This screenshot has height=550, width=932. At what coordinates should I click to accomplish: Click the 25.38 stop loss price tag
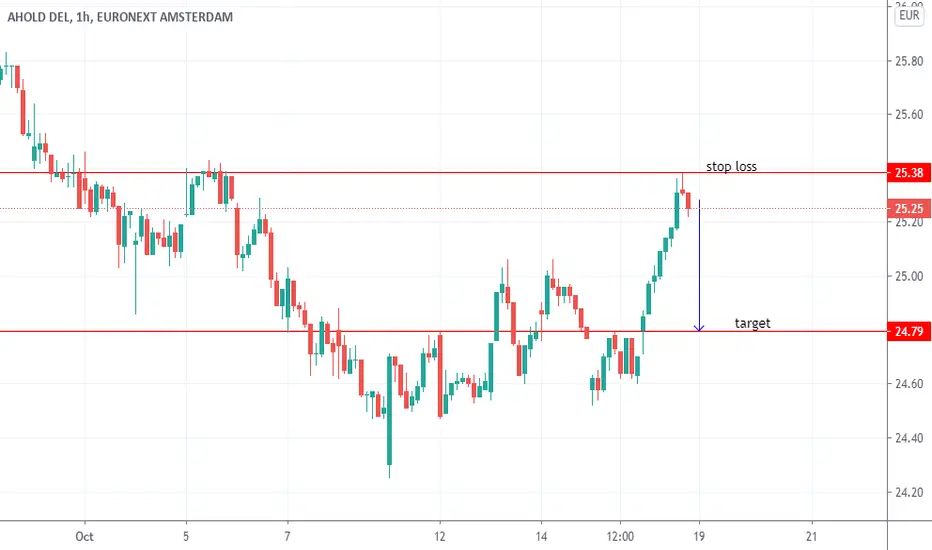pyautogui.click(x=909, y=173)
